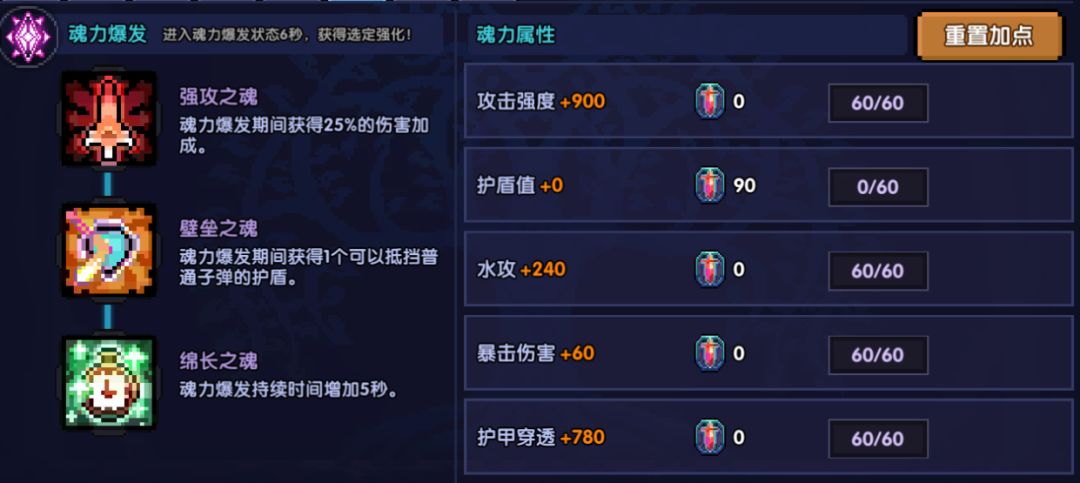Open the 魂力属性 panel header
The height and width of the screenshot is (483, 1080).
tap(516, 35)
